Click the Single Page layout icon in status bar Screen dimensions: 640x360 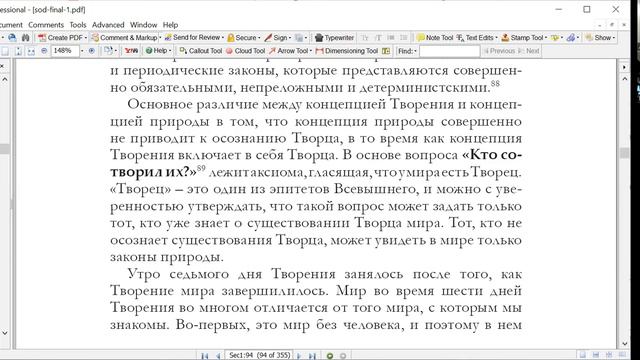[583, 355]
